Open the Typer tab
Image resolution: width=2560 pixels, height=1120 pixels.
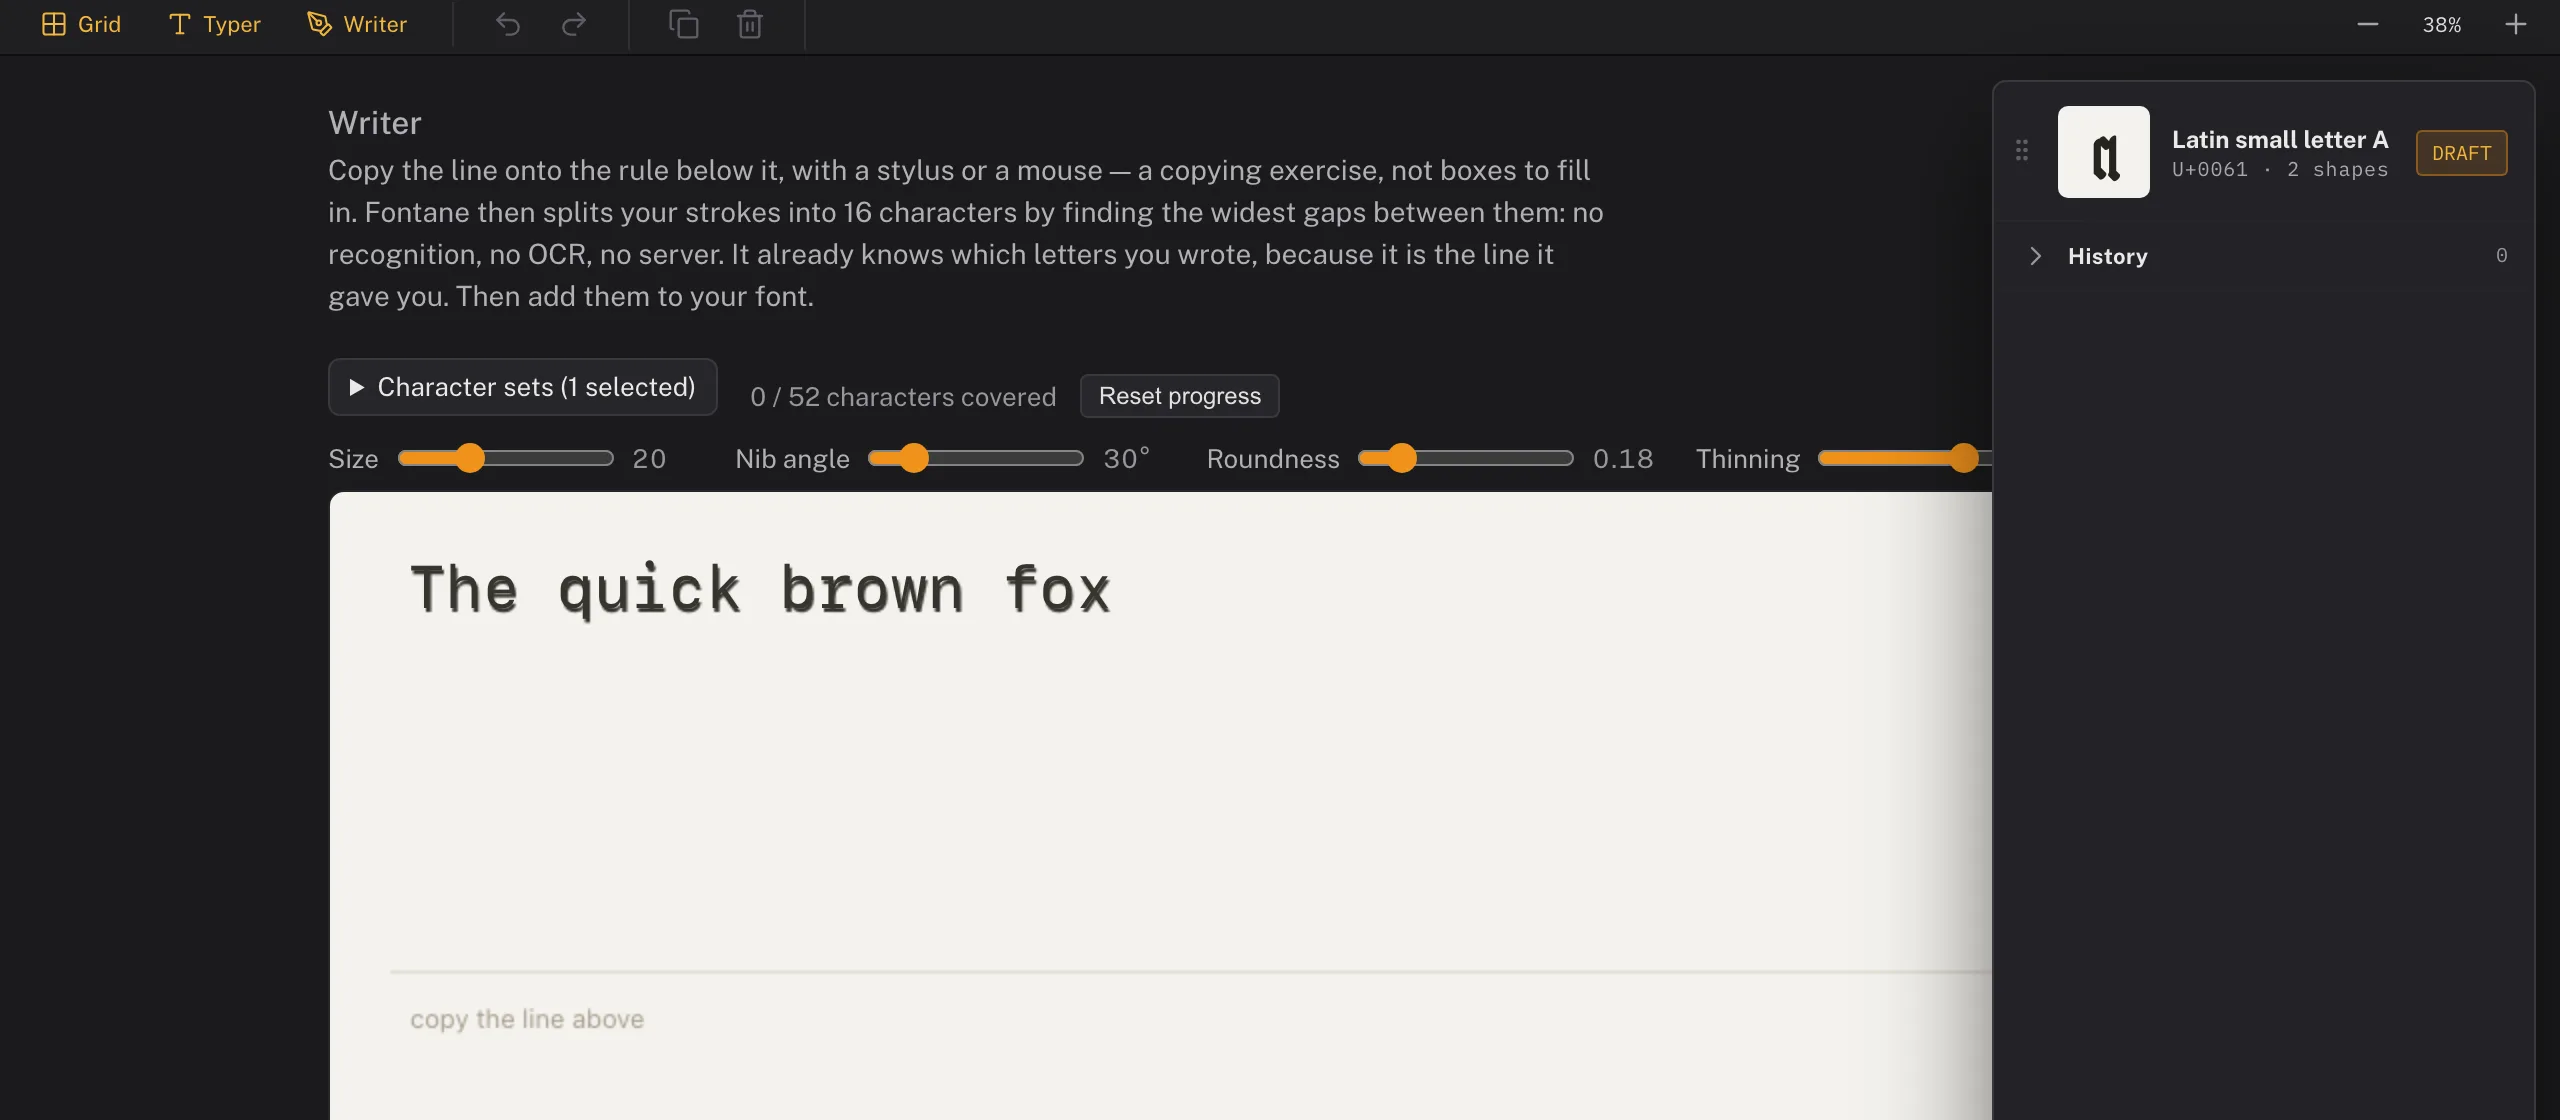point(215,24)
